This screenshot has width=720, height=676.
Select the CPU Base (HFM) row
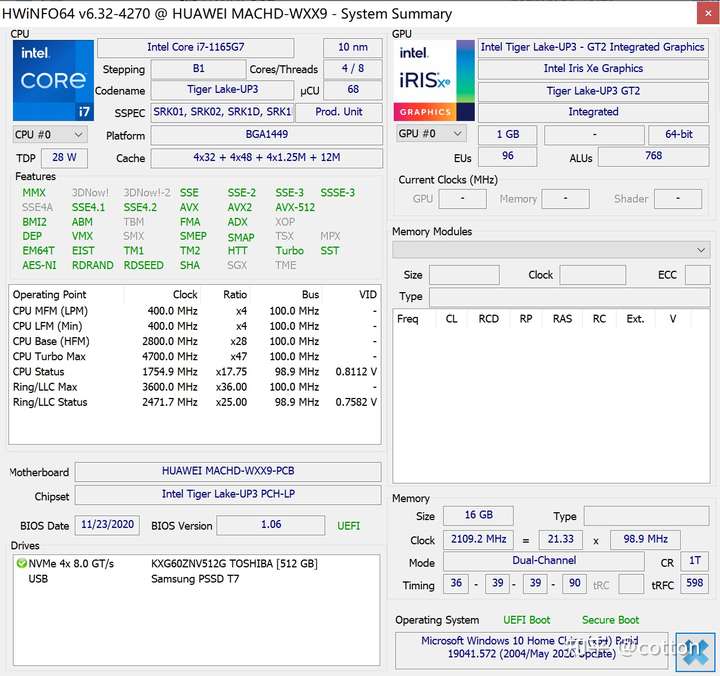coord(195,341)
